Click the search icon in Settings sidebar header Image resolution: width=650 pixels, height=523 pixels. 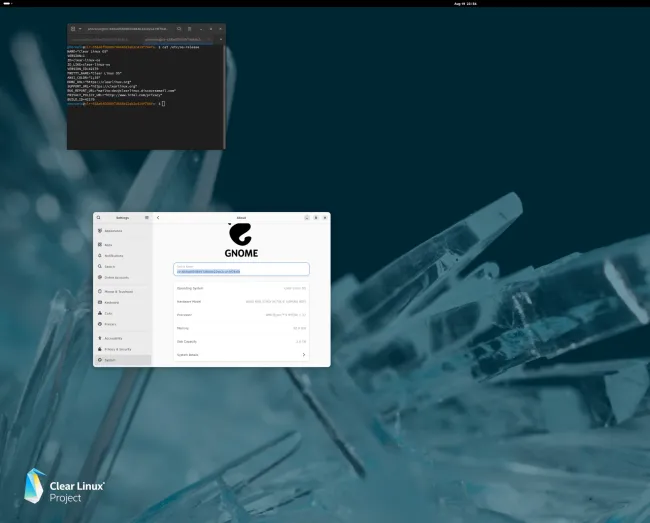point(99,217)
